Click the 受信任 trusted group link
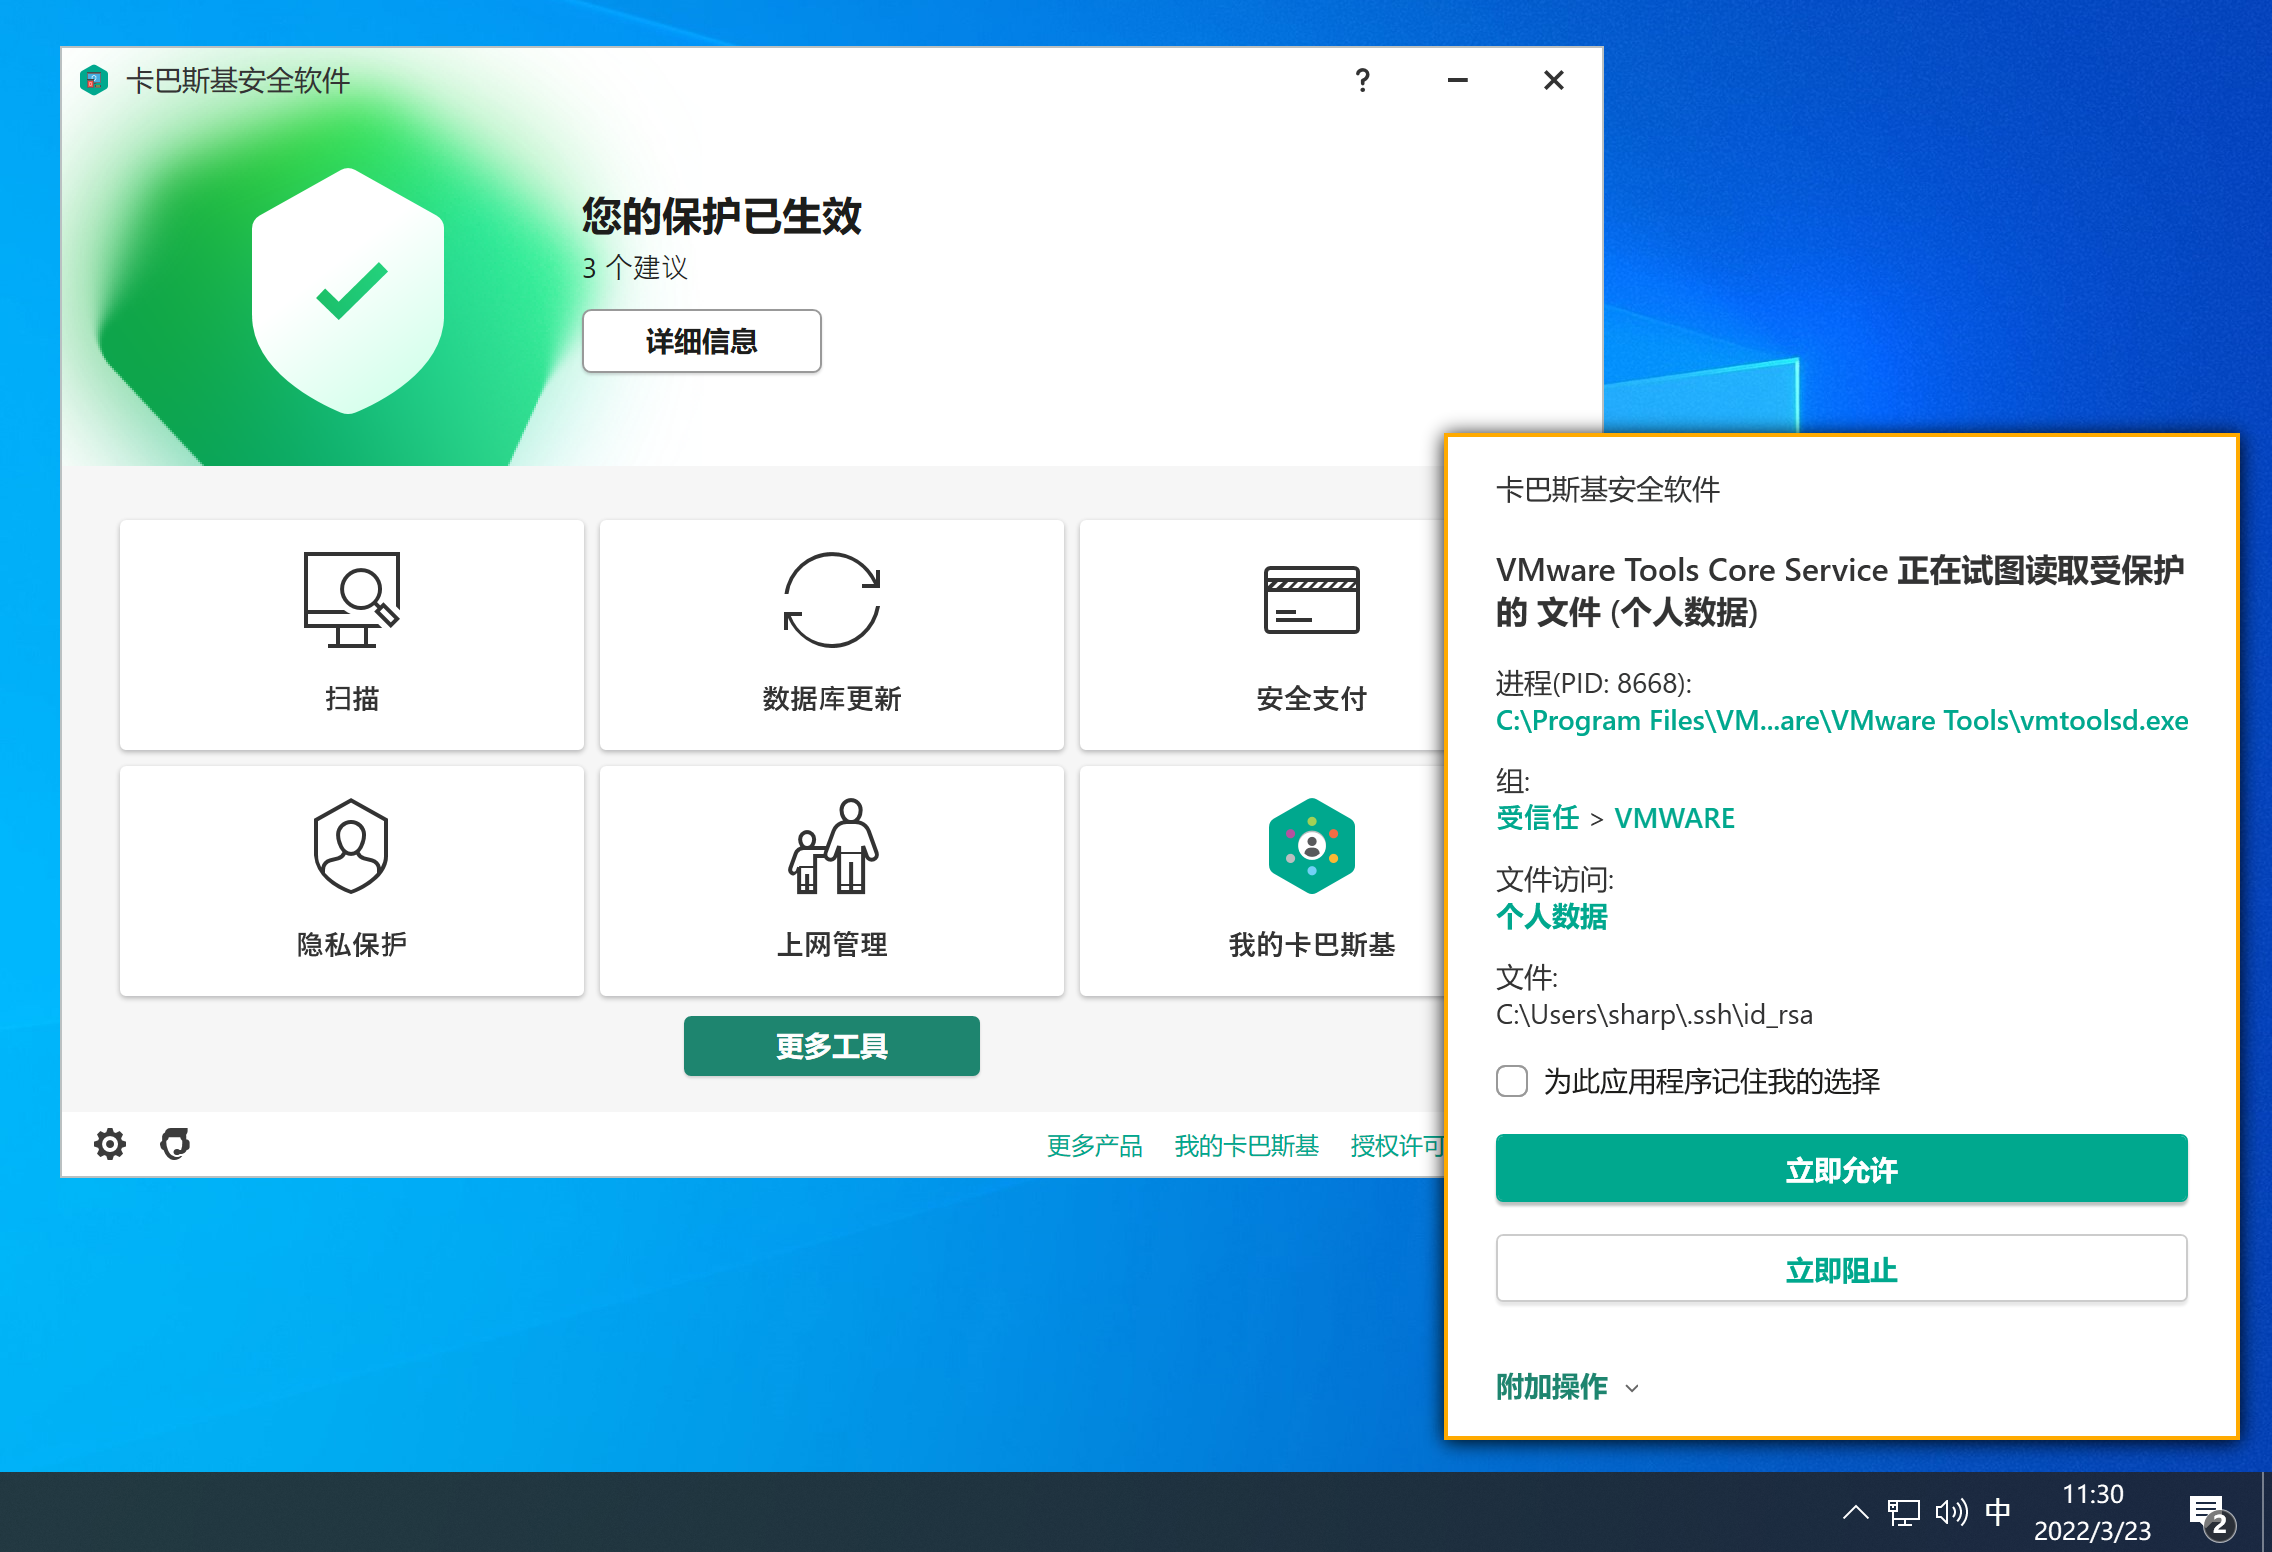 pos(1537,818)
